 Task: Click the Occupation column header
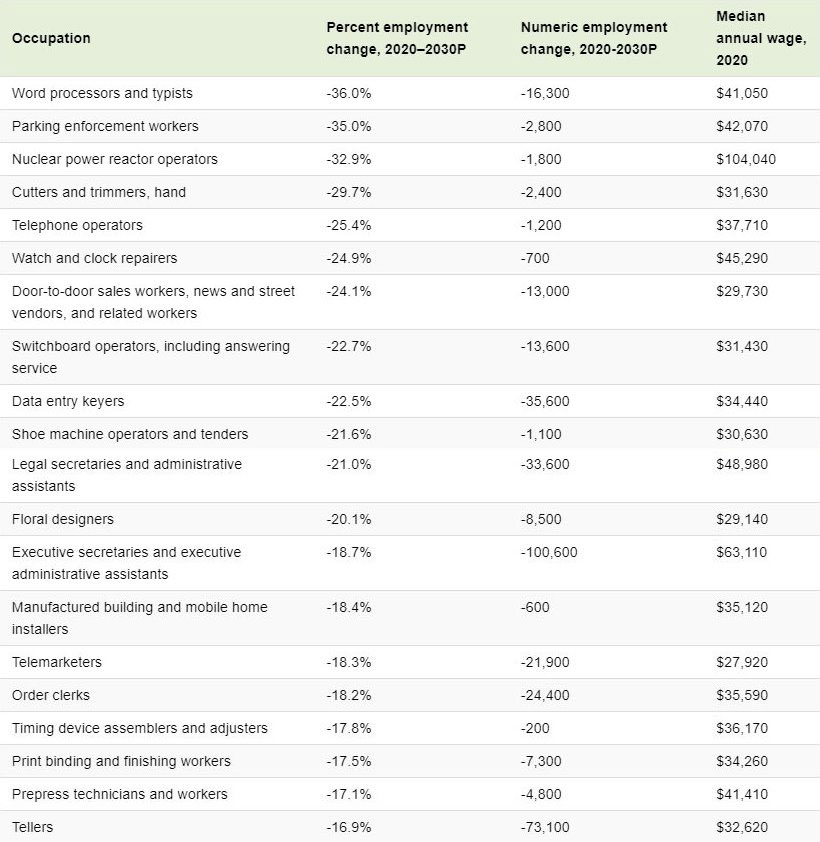click(x=51, y=38)
